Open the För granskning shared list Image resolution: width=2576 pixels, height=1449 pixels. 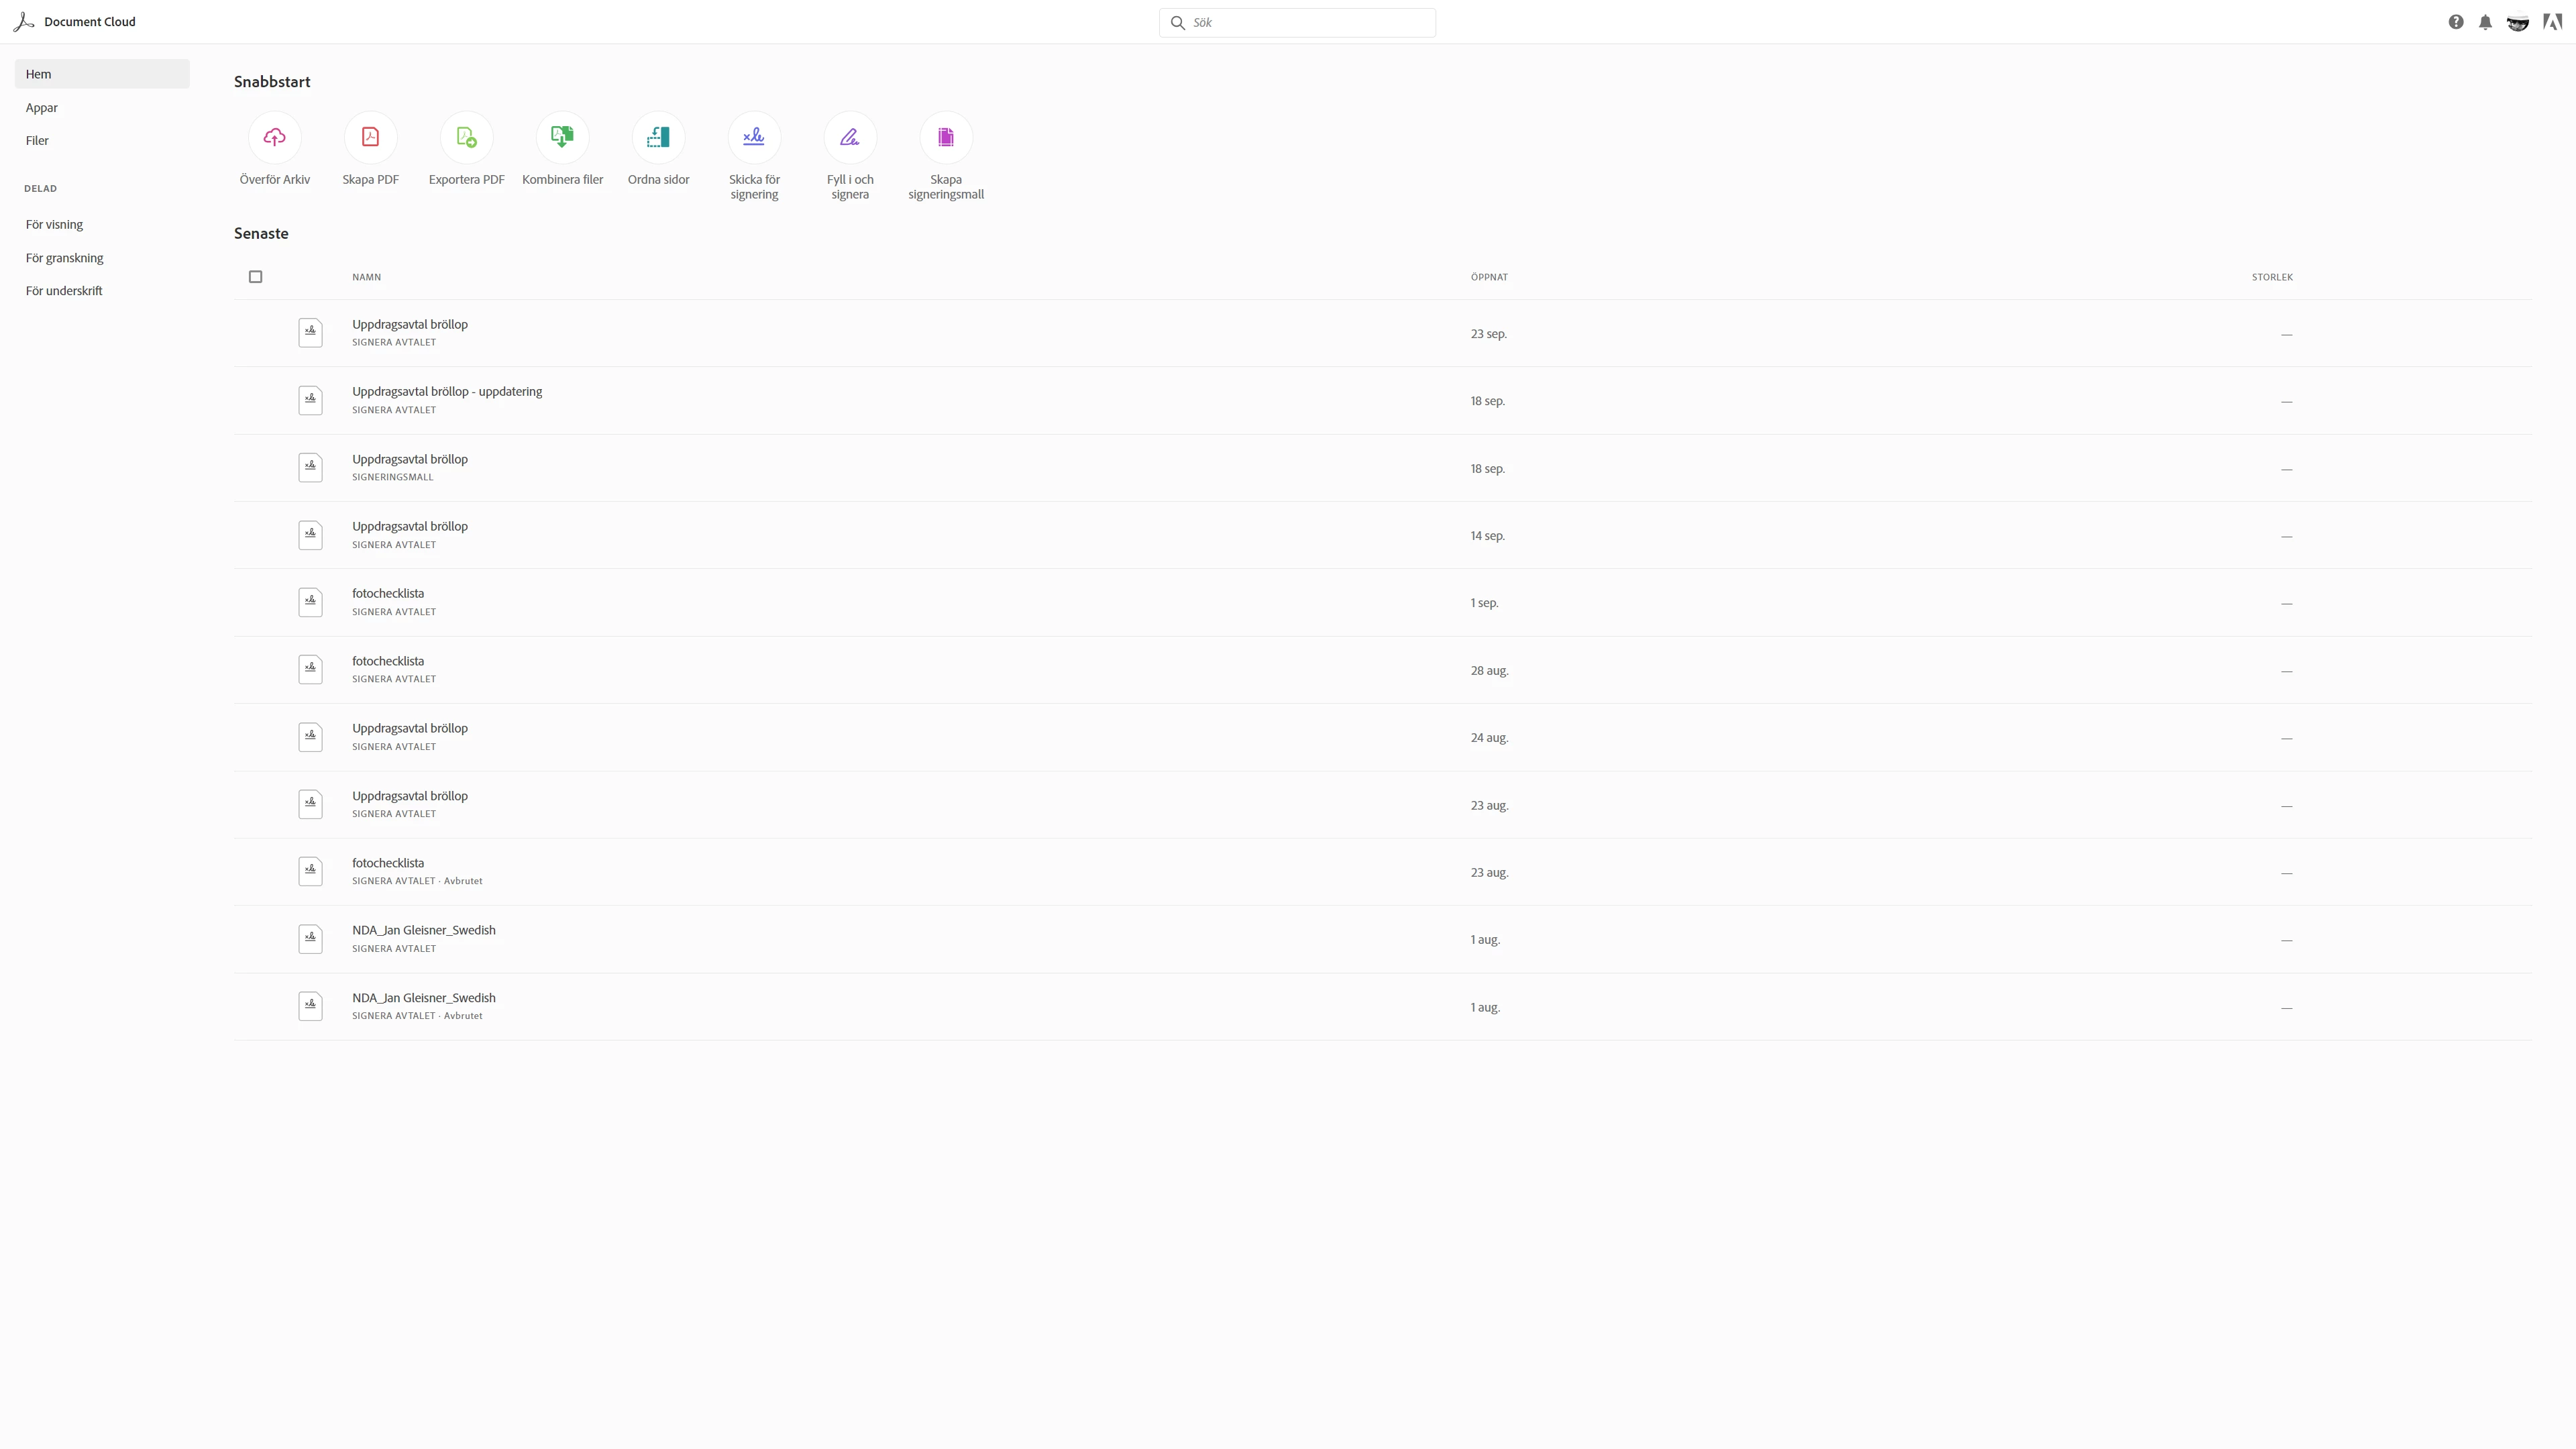(65, 258)
